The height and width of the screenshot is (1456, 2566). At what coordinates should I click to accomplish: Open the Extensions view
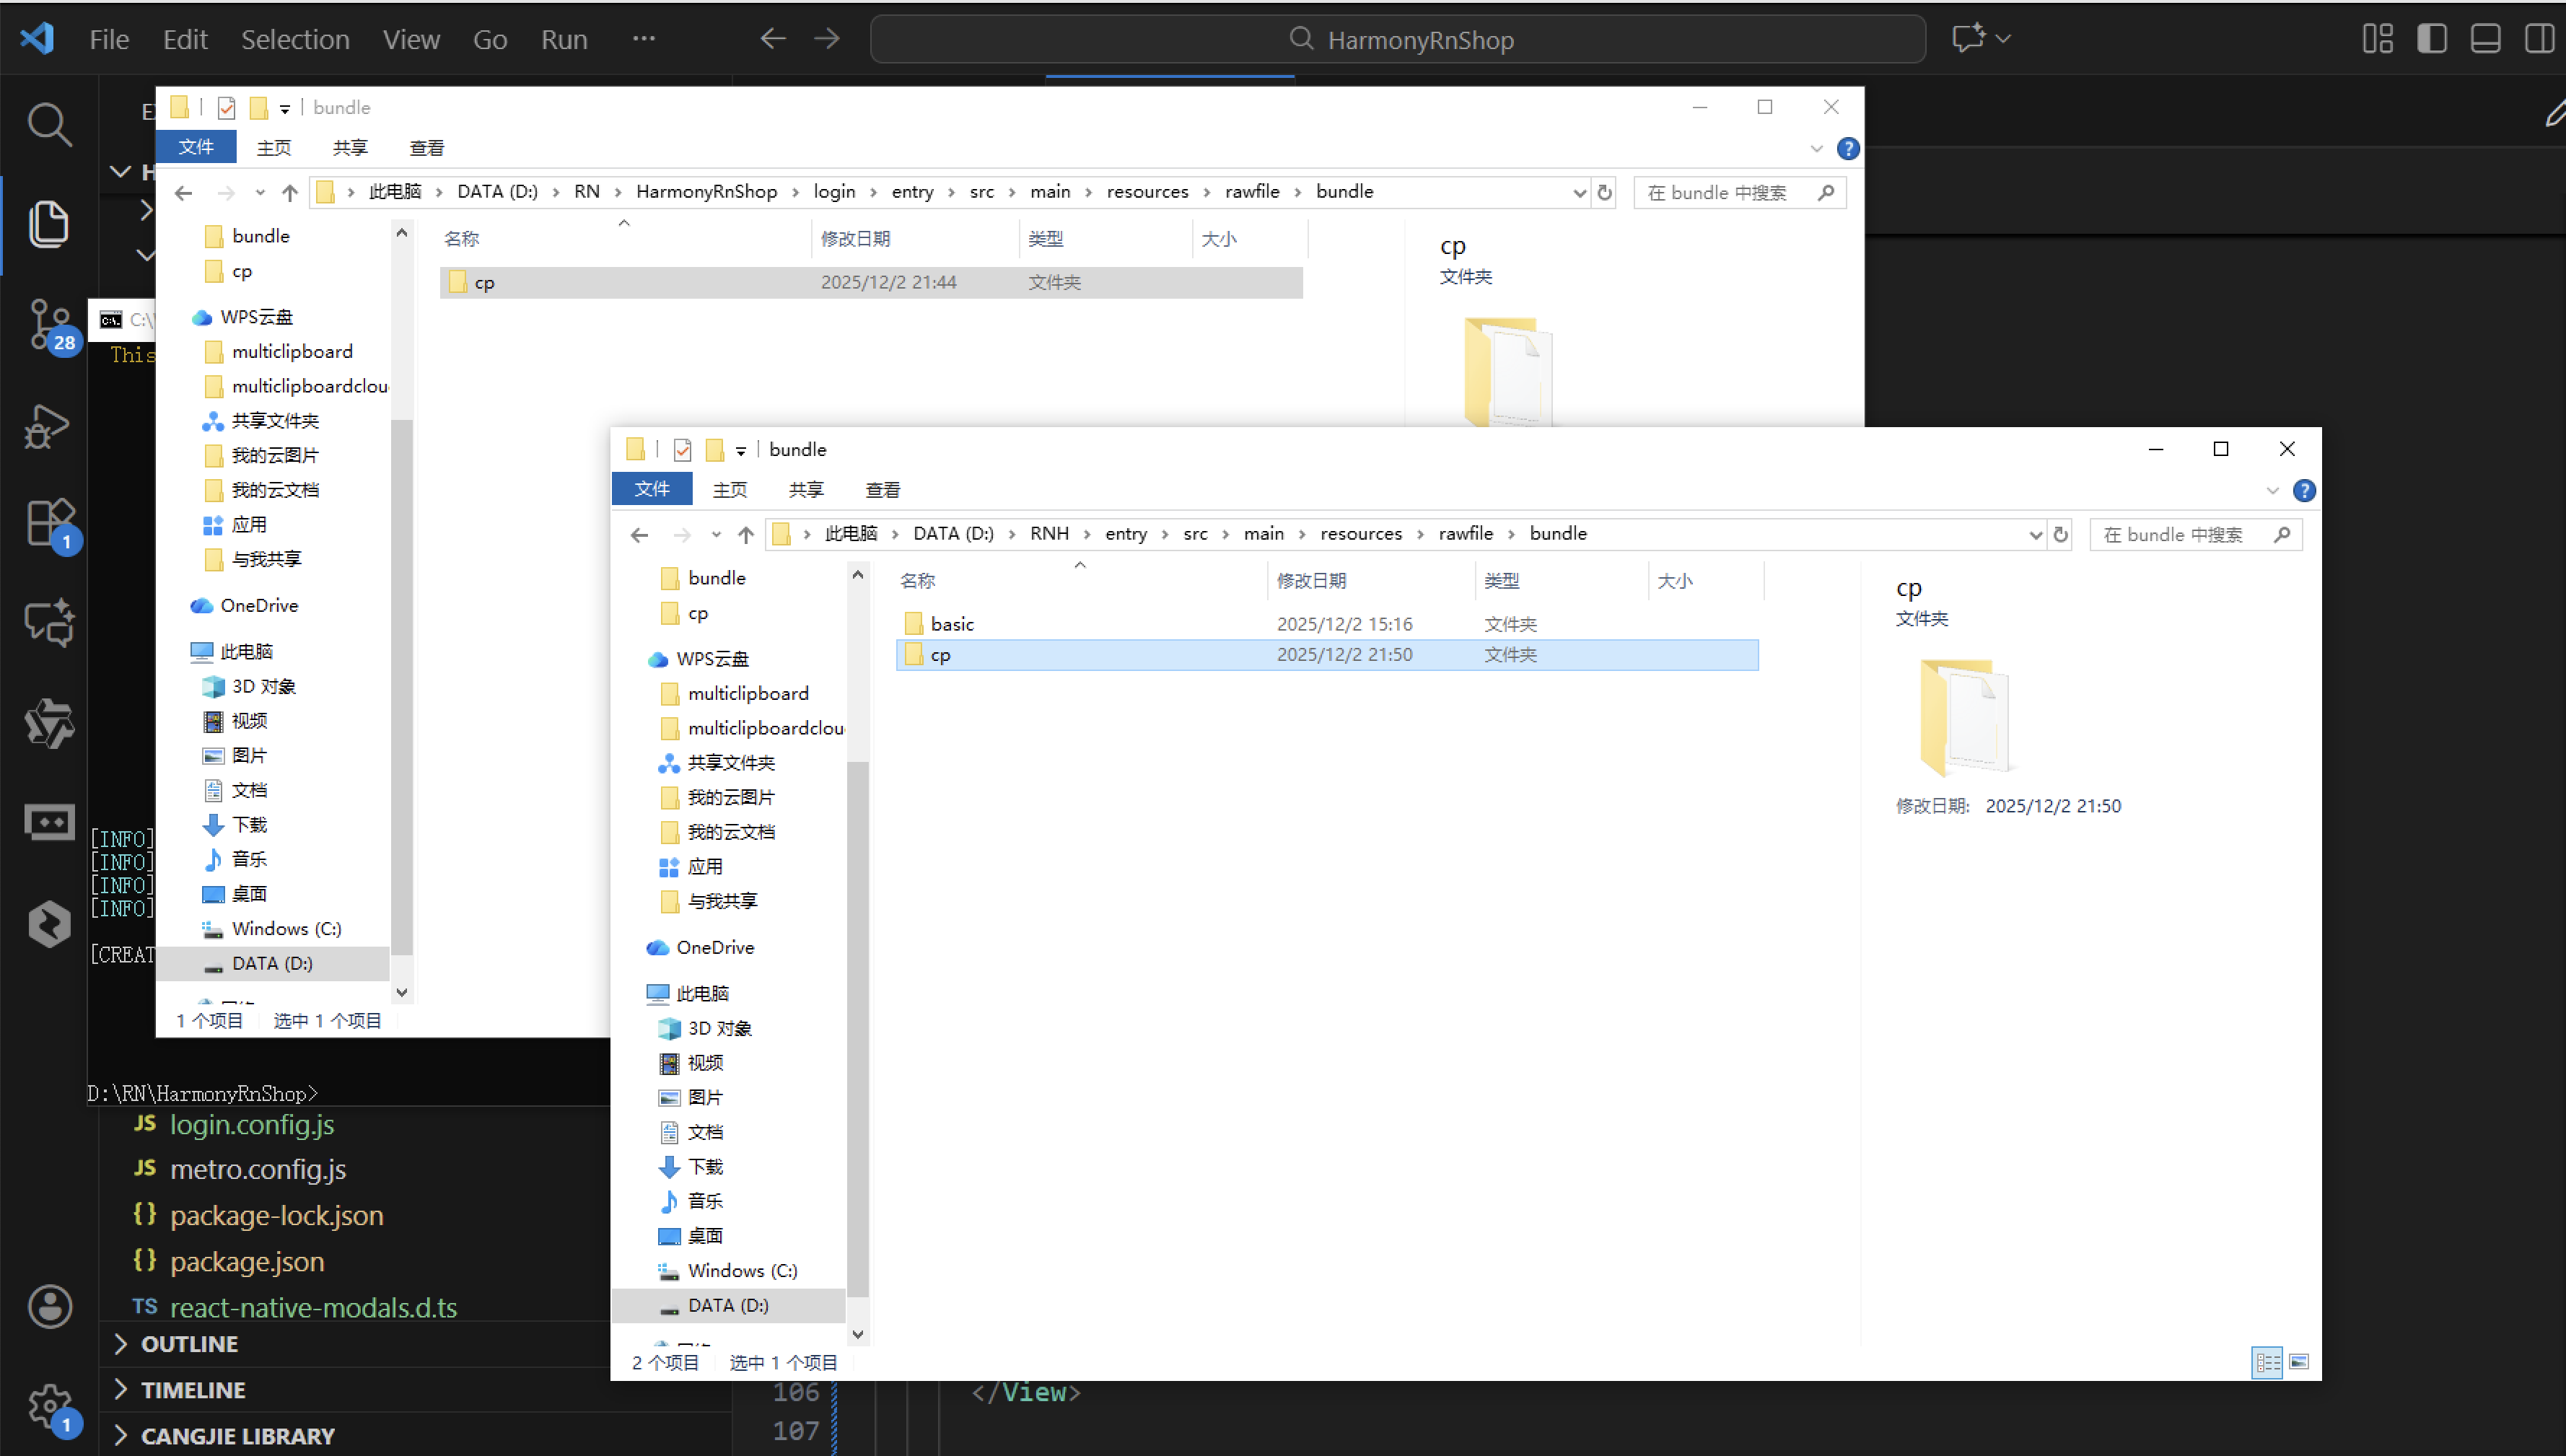[48, 522]
